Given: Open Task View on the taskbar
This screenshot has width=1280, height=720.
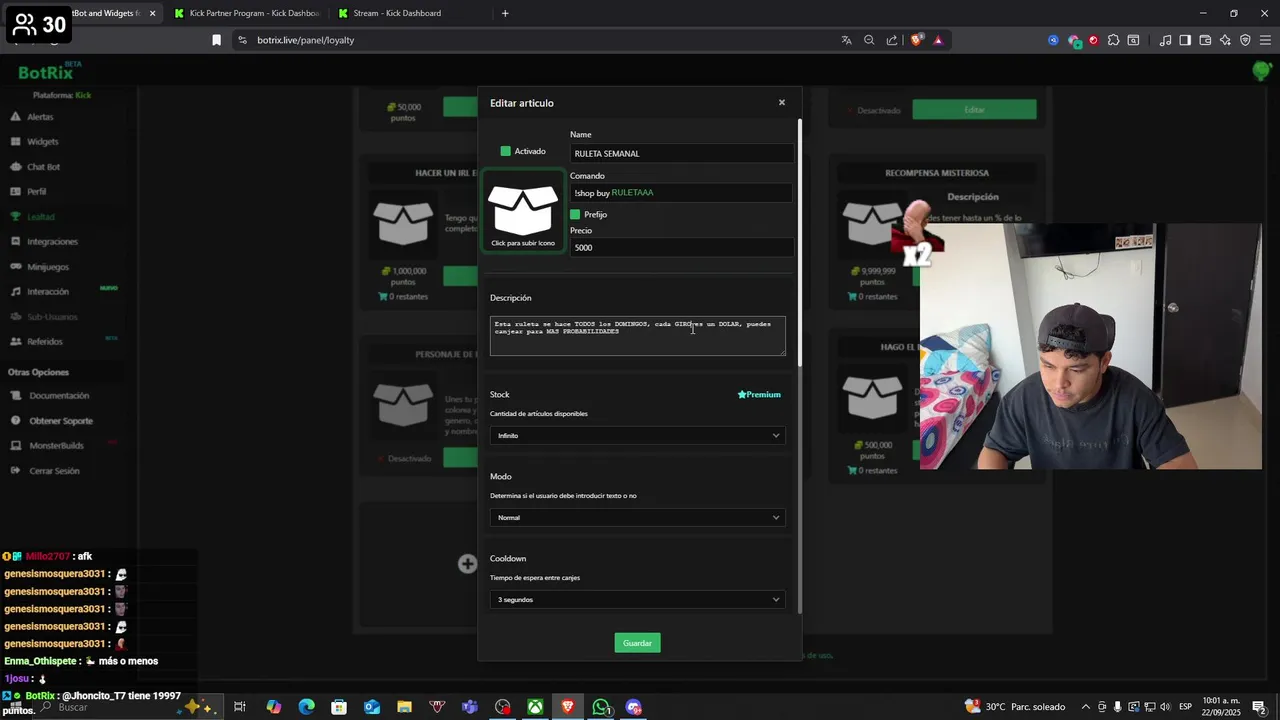Looking at the screenshot, I should pyautogui.click(x=240, y=707).
